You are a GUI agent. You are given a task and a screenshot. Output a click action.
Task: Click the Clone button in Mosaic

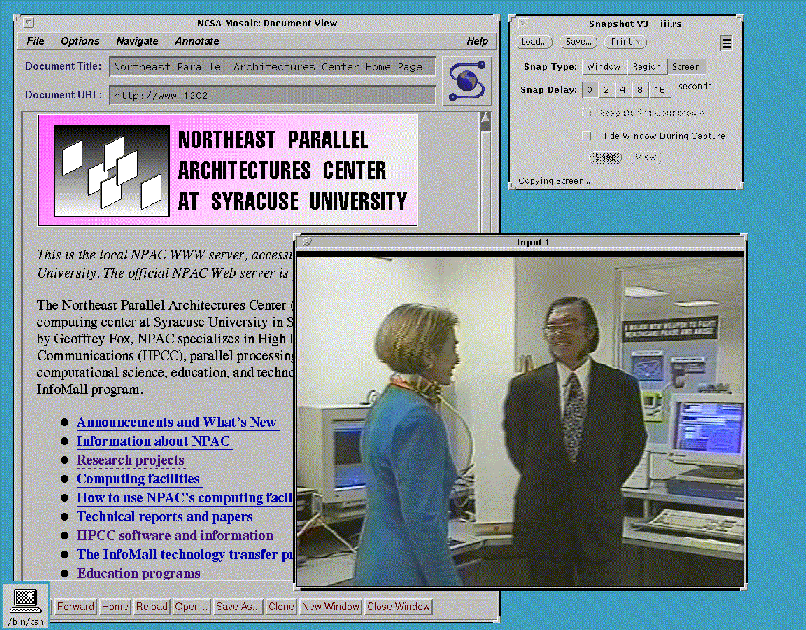tap(281, 606)
